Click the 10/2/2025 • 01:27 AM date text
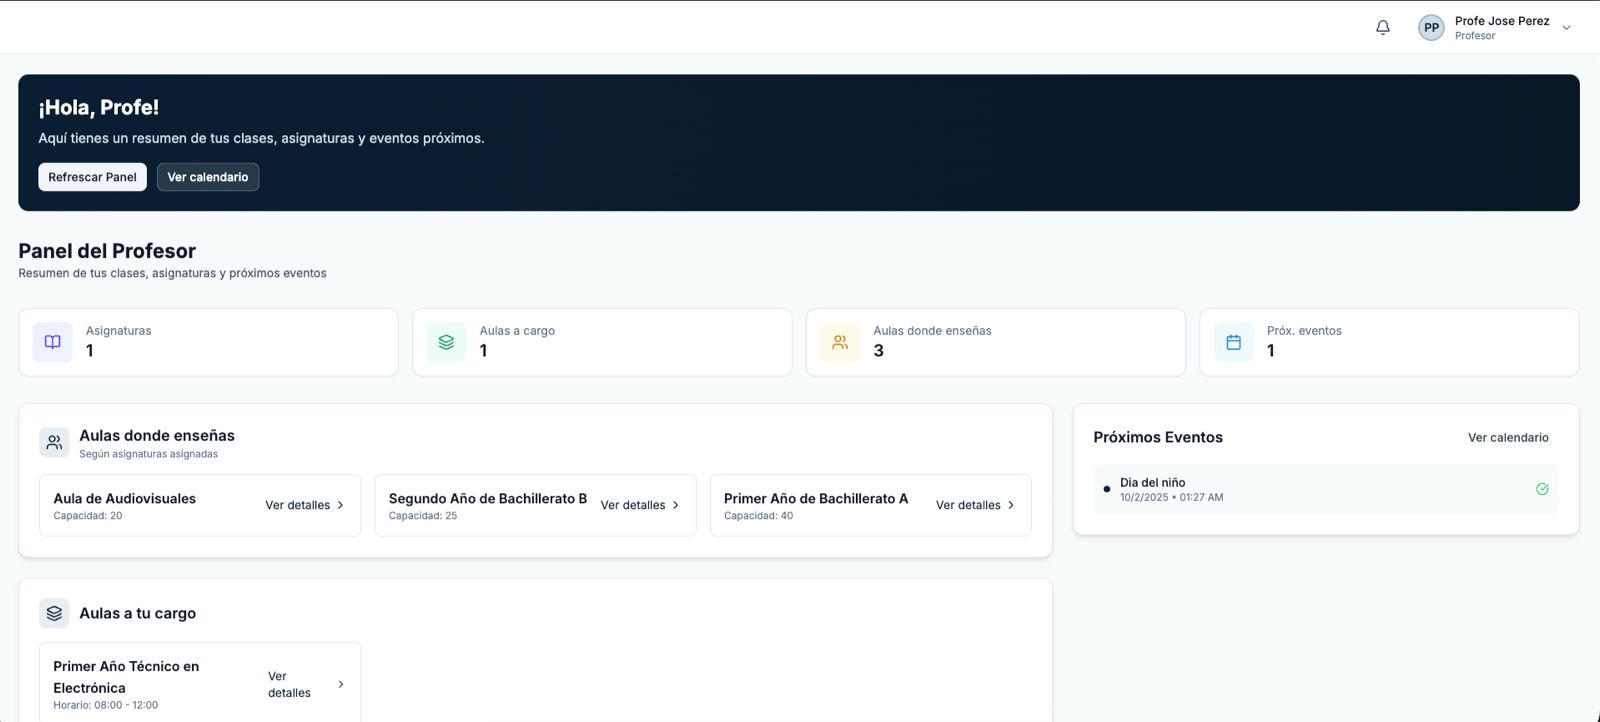The height and width of the screenshot is (722, 1600). (1172, 497)
